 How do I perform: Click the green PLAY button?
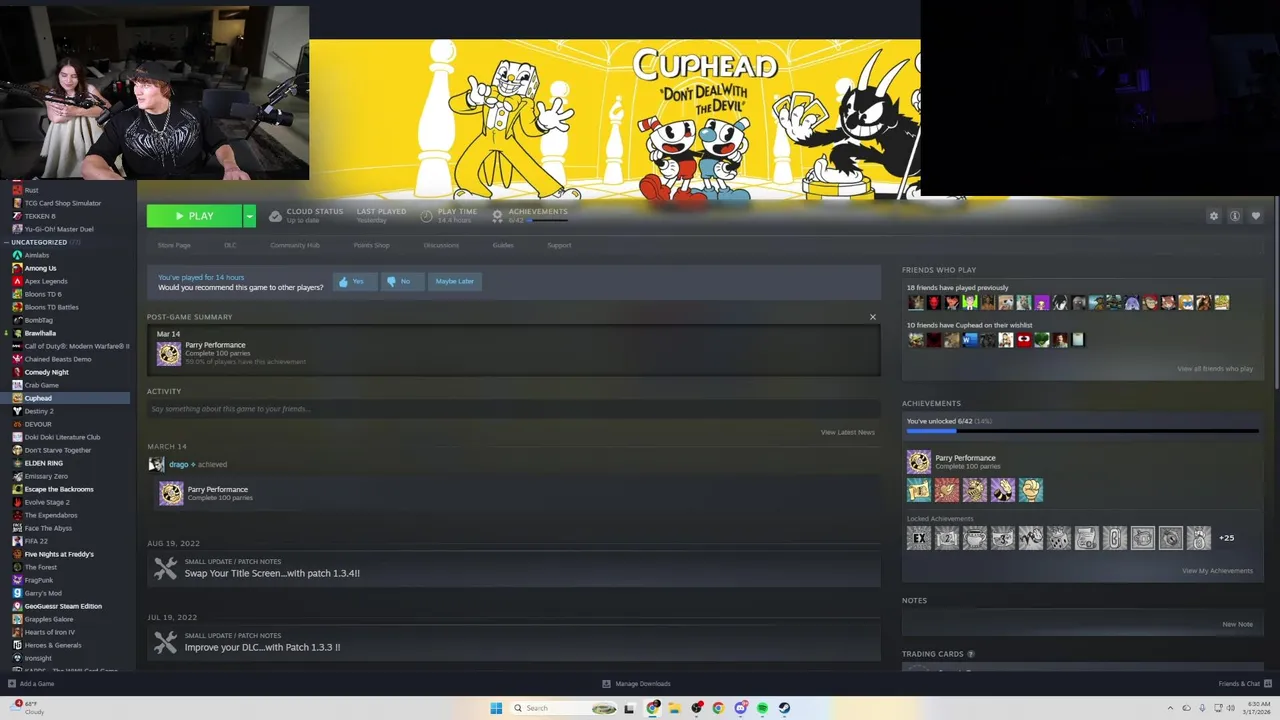click(x=194, y=216)
